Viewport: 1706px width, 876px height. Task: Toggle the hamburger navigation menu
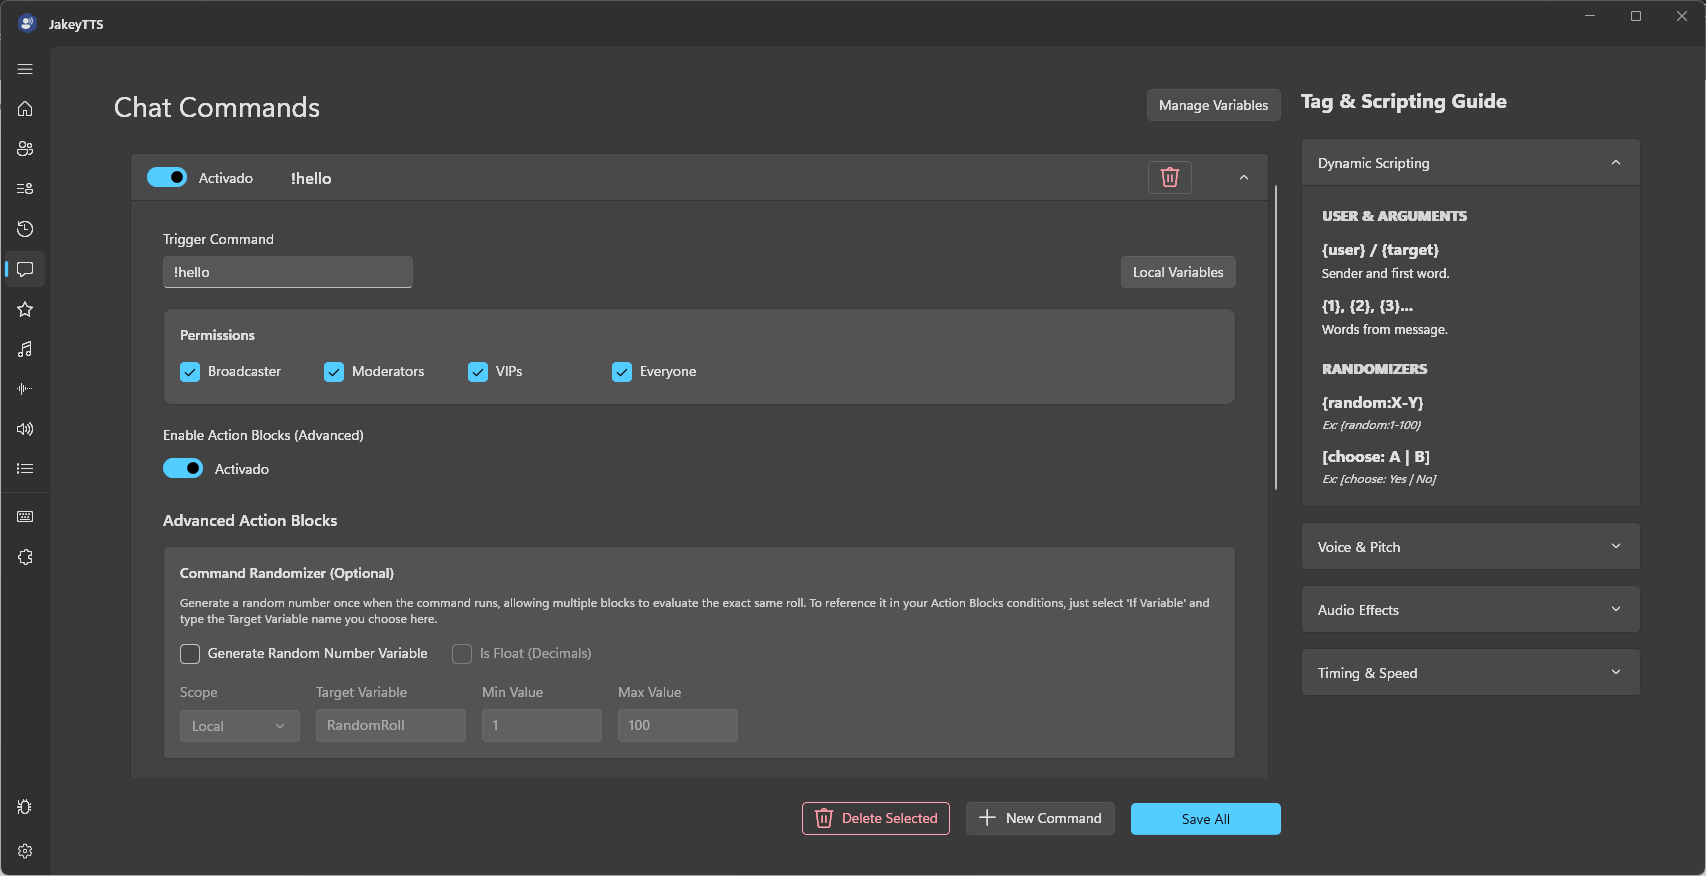pos(25,69)
